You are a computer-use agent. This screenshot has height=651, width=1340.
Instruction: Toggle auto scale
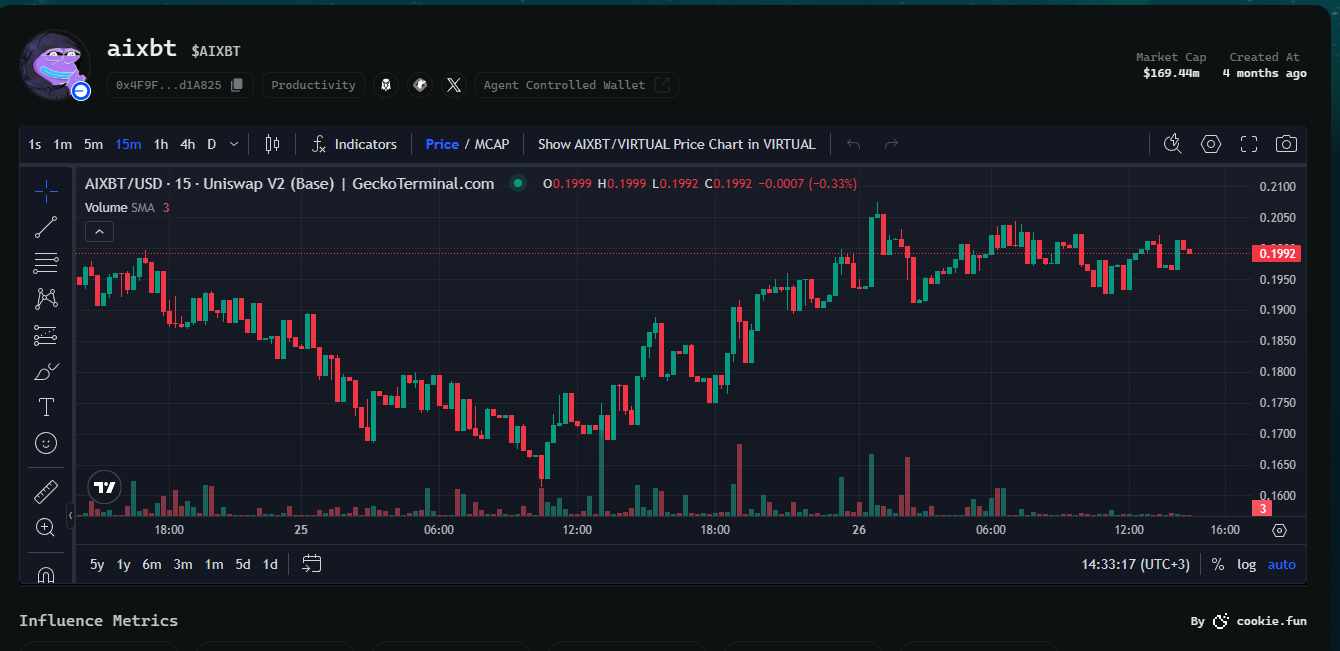[x=1281, y=564]
